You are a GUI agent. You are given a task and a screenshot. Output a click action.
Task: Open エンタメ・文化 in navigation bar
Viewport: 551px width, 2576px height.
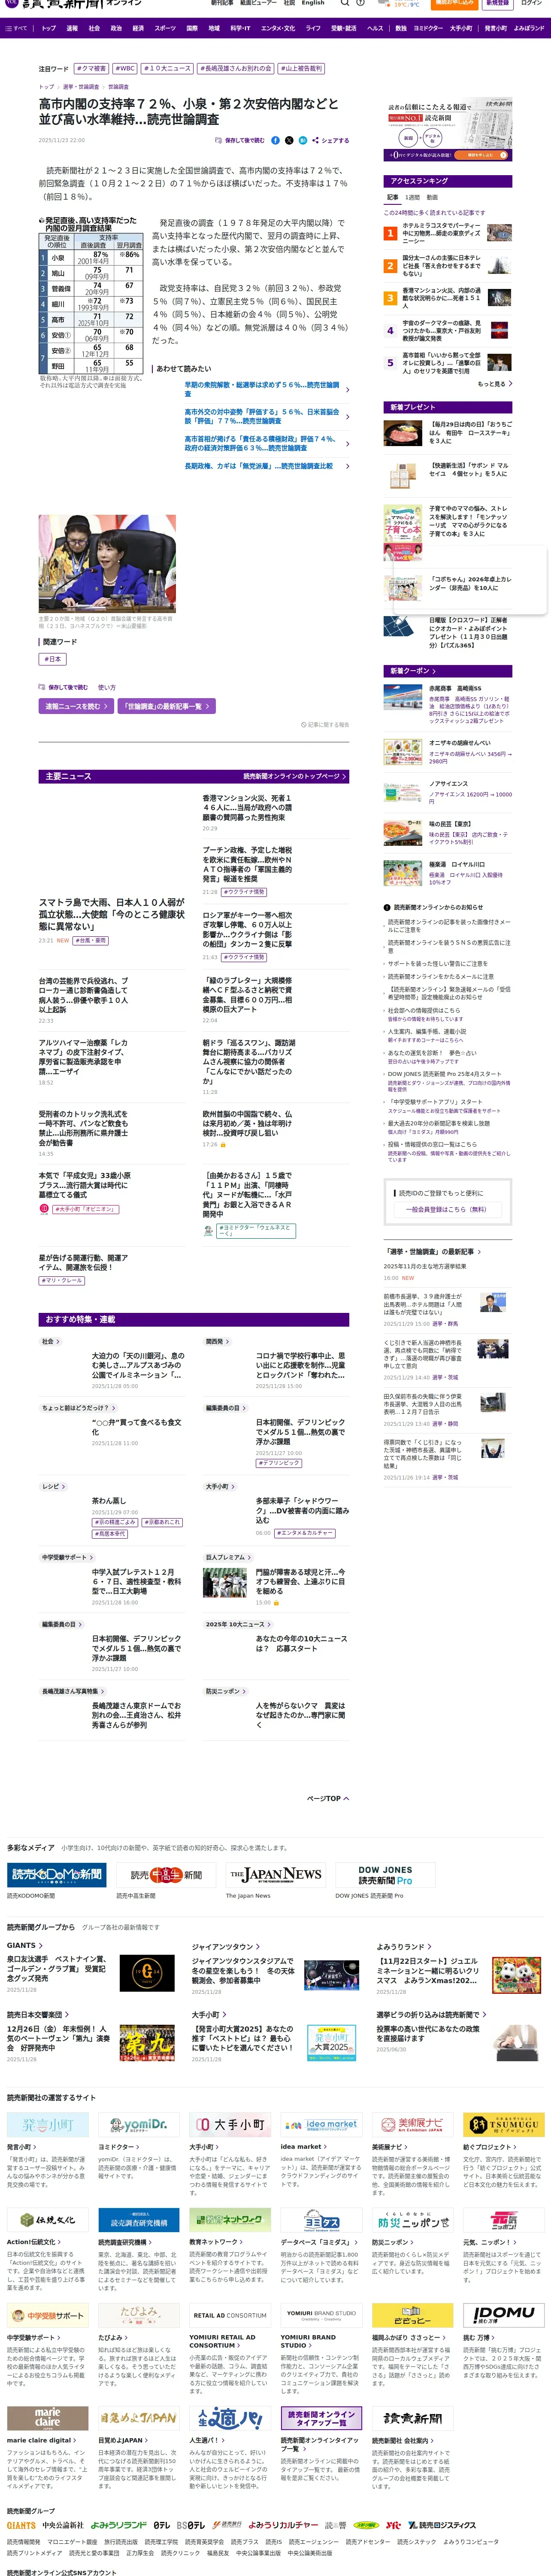coord(278,28)
